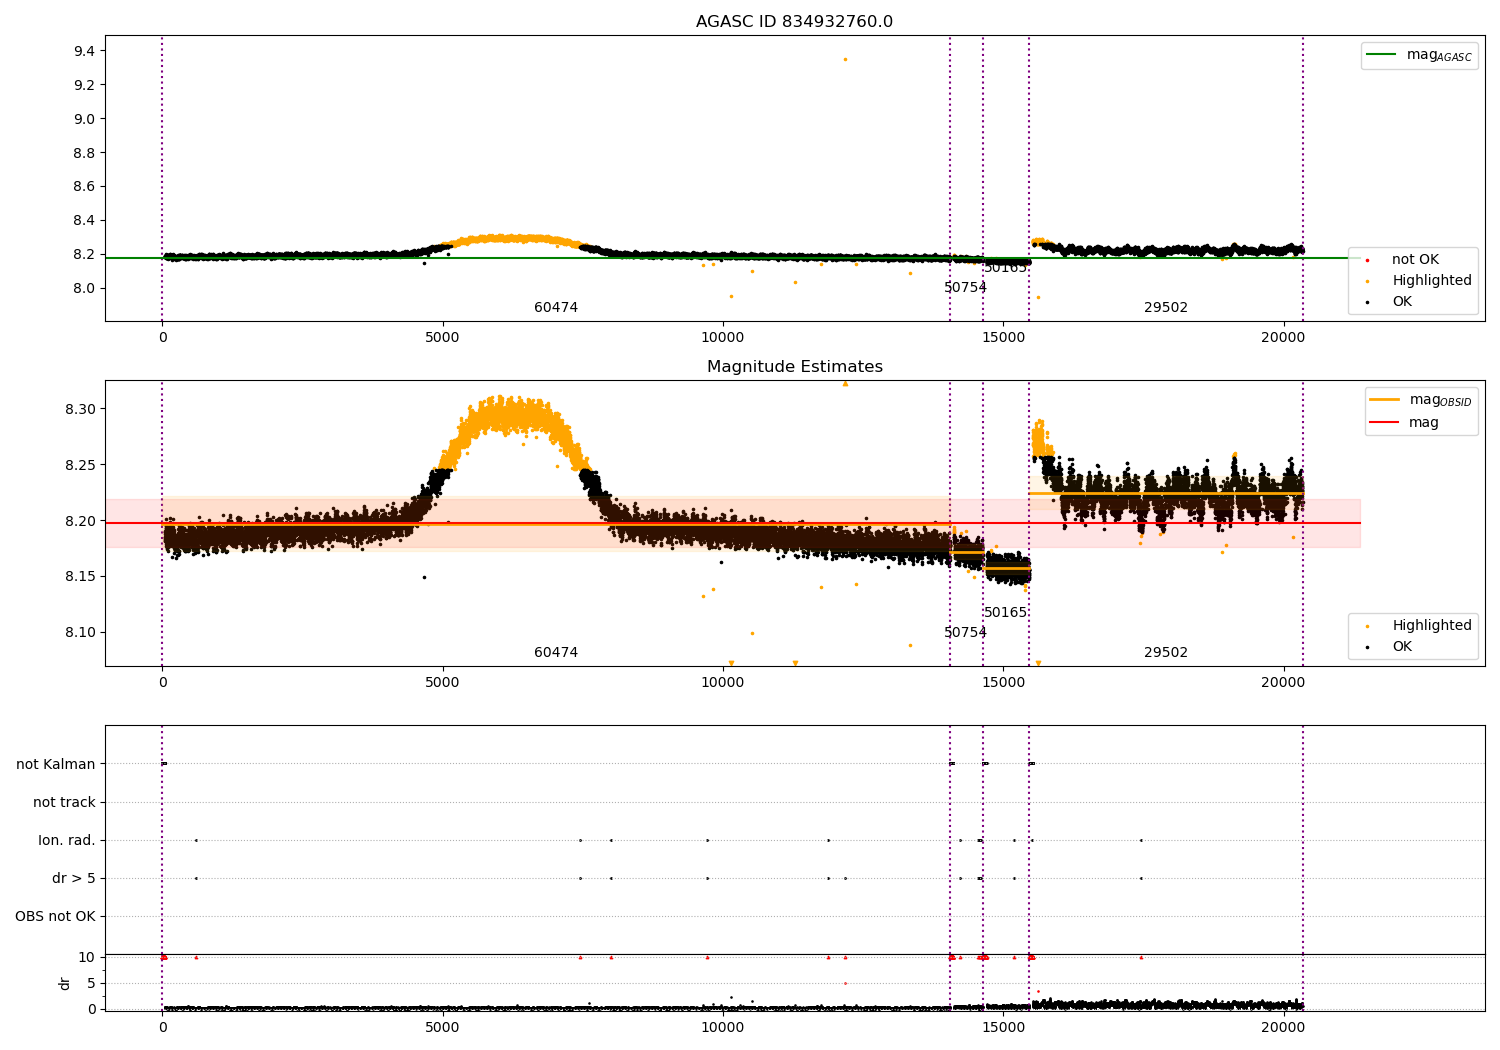Click obsid label 60474 in Magnitude Estimates plot

[x=556, y=653]
